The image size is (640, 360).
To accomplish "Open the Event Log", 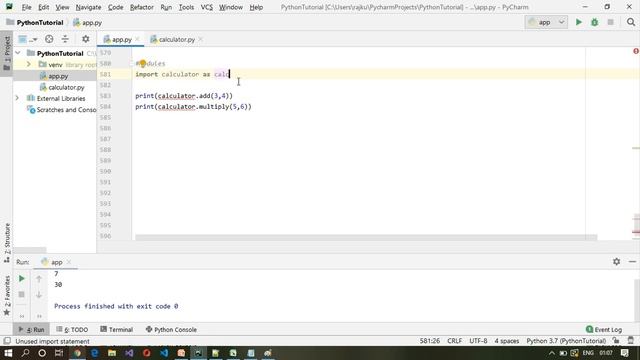I will [604, 329].
